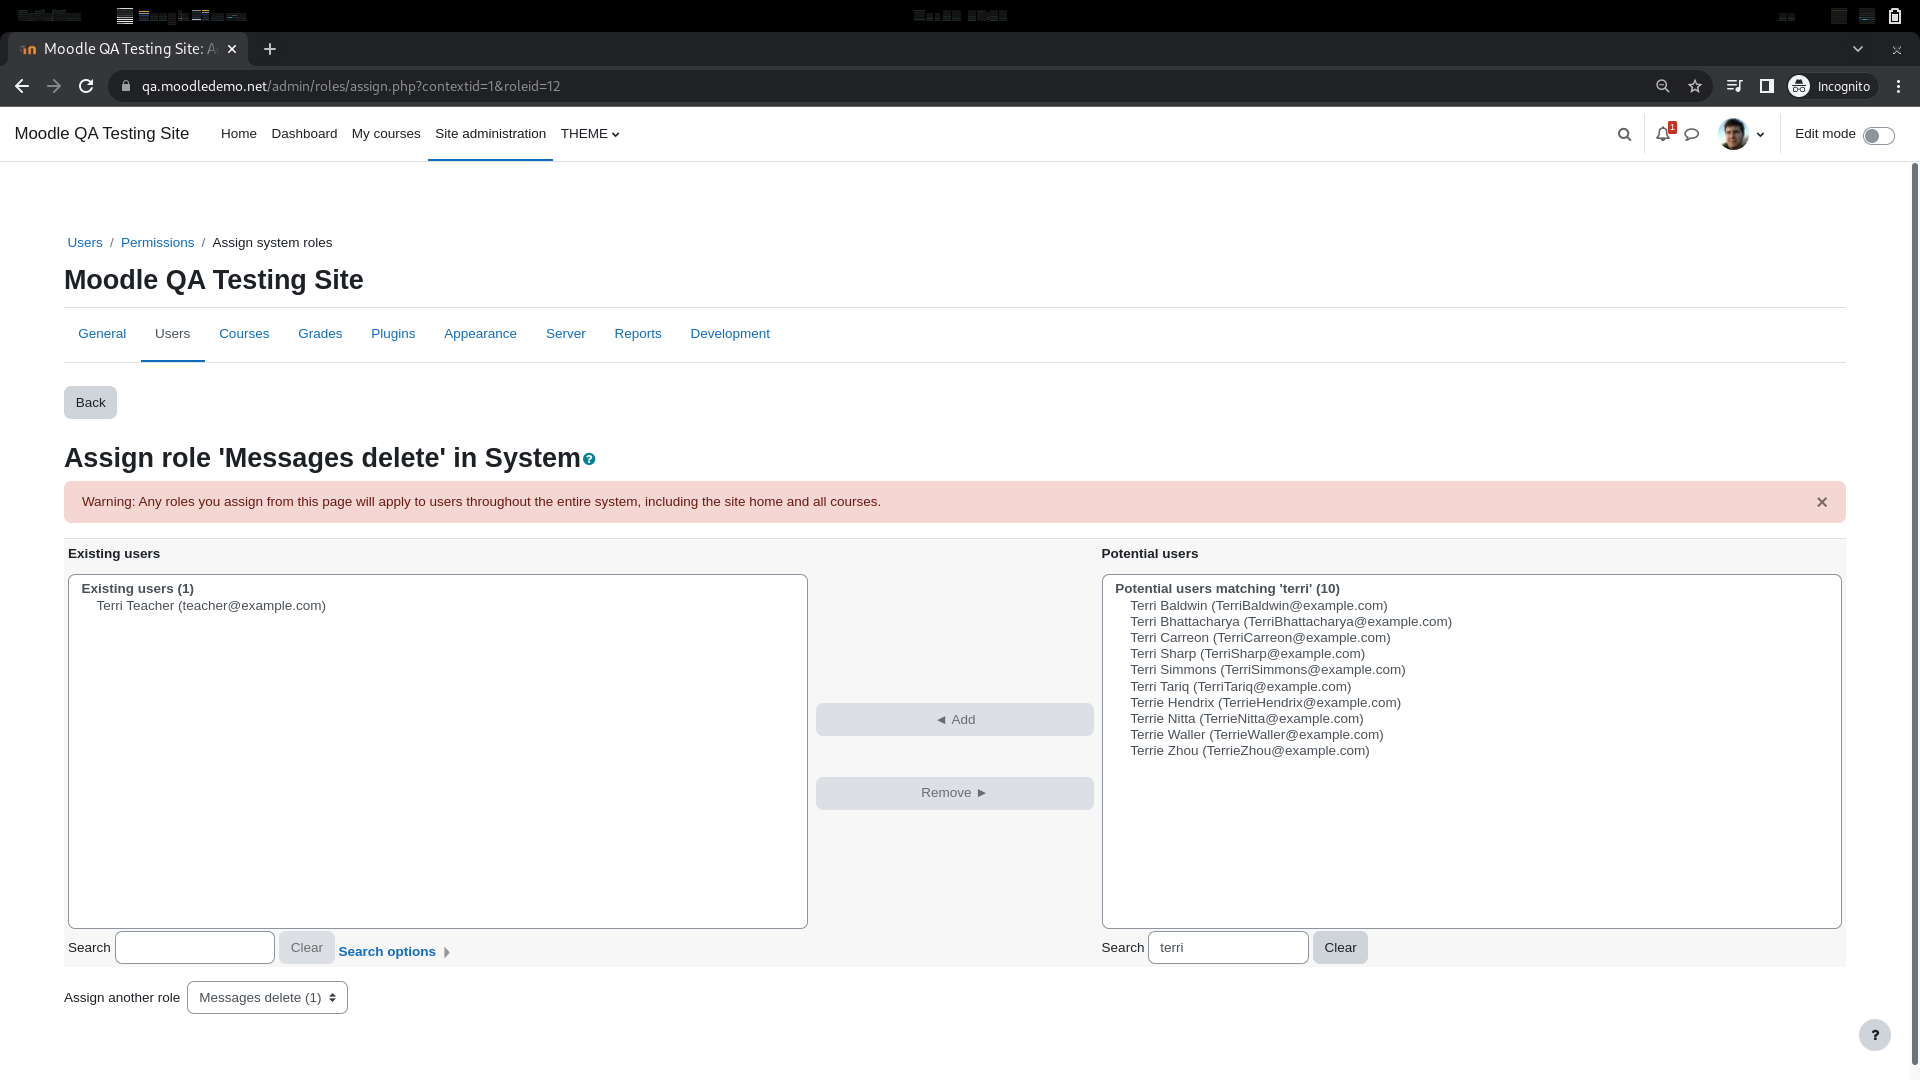Select potential user Terri Baldwin

point(1259,606)
